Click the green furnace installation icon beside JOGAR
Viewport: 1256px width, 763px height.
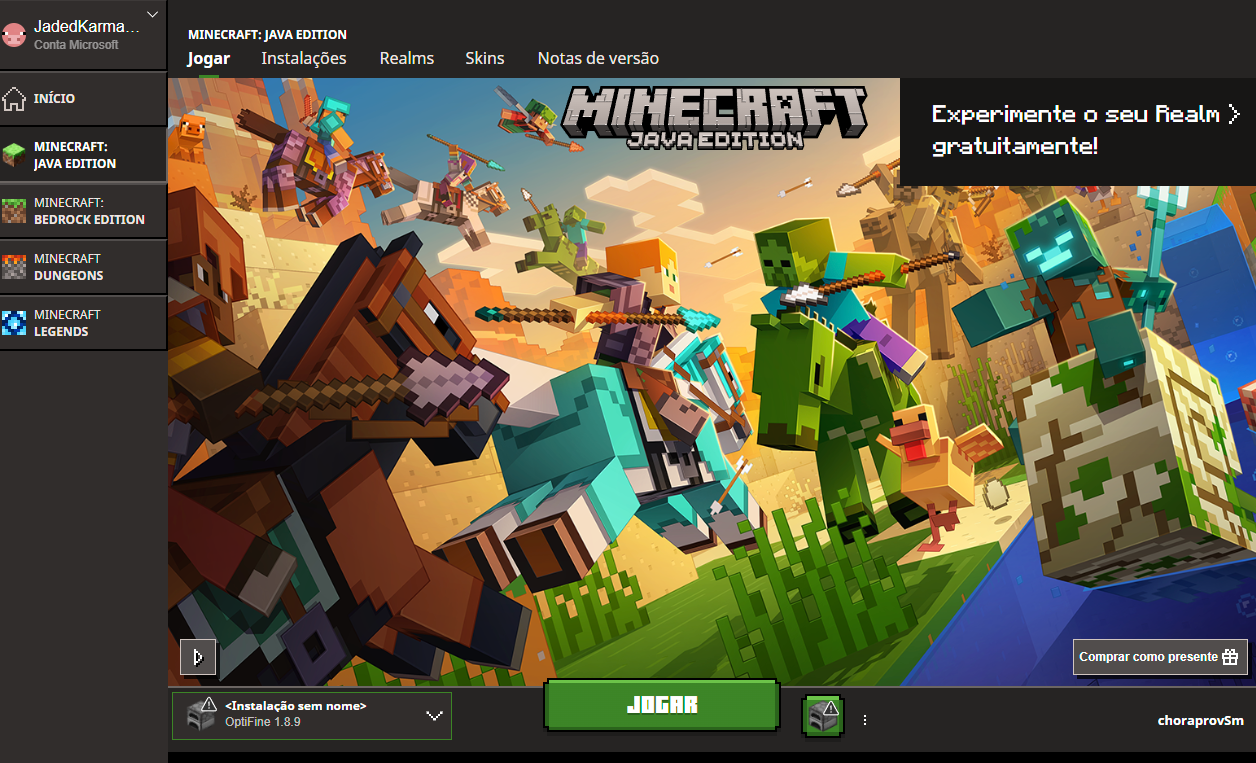coord(823,716)
